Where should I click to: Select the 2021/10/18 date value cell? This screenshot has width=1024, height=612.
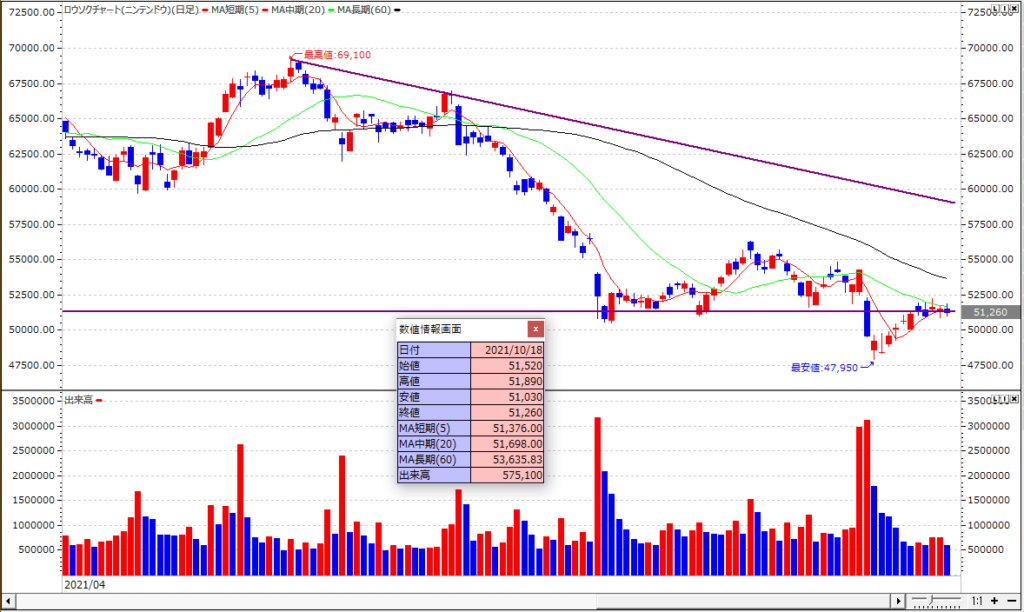[x=507, y=350]
